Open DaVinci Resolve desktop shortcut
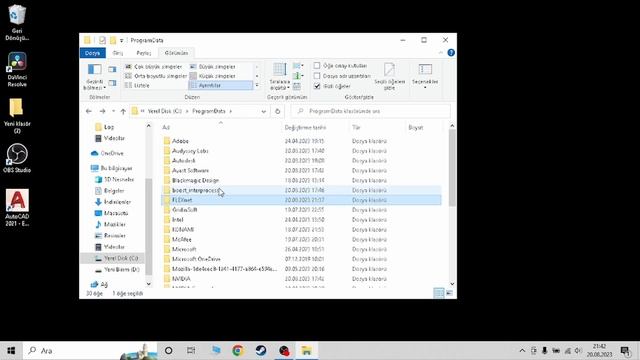This screenshot has height=360, width=640. (17, 69)
